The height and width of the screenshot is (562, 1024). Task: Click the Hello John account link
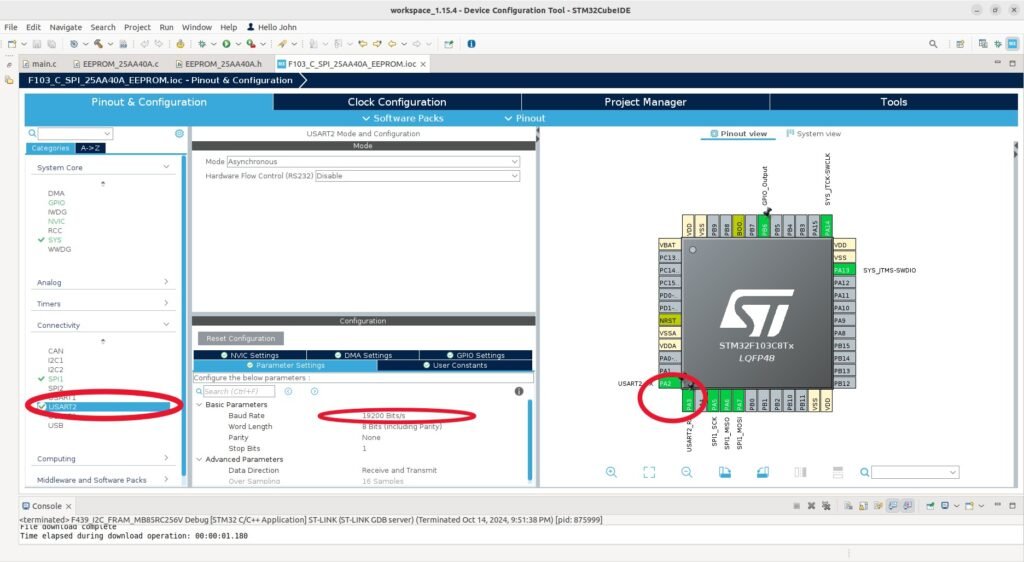(x=272, y=27)
